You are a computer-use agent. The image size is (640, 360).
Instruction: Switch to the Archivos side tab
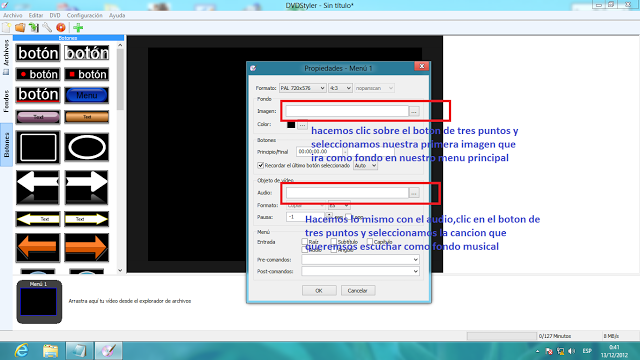point(6,57)
